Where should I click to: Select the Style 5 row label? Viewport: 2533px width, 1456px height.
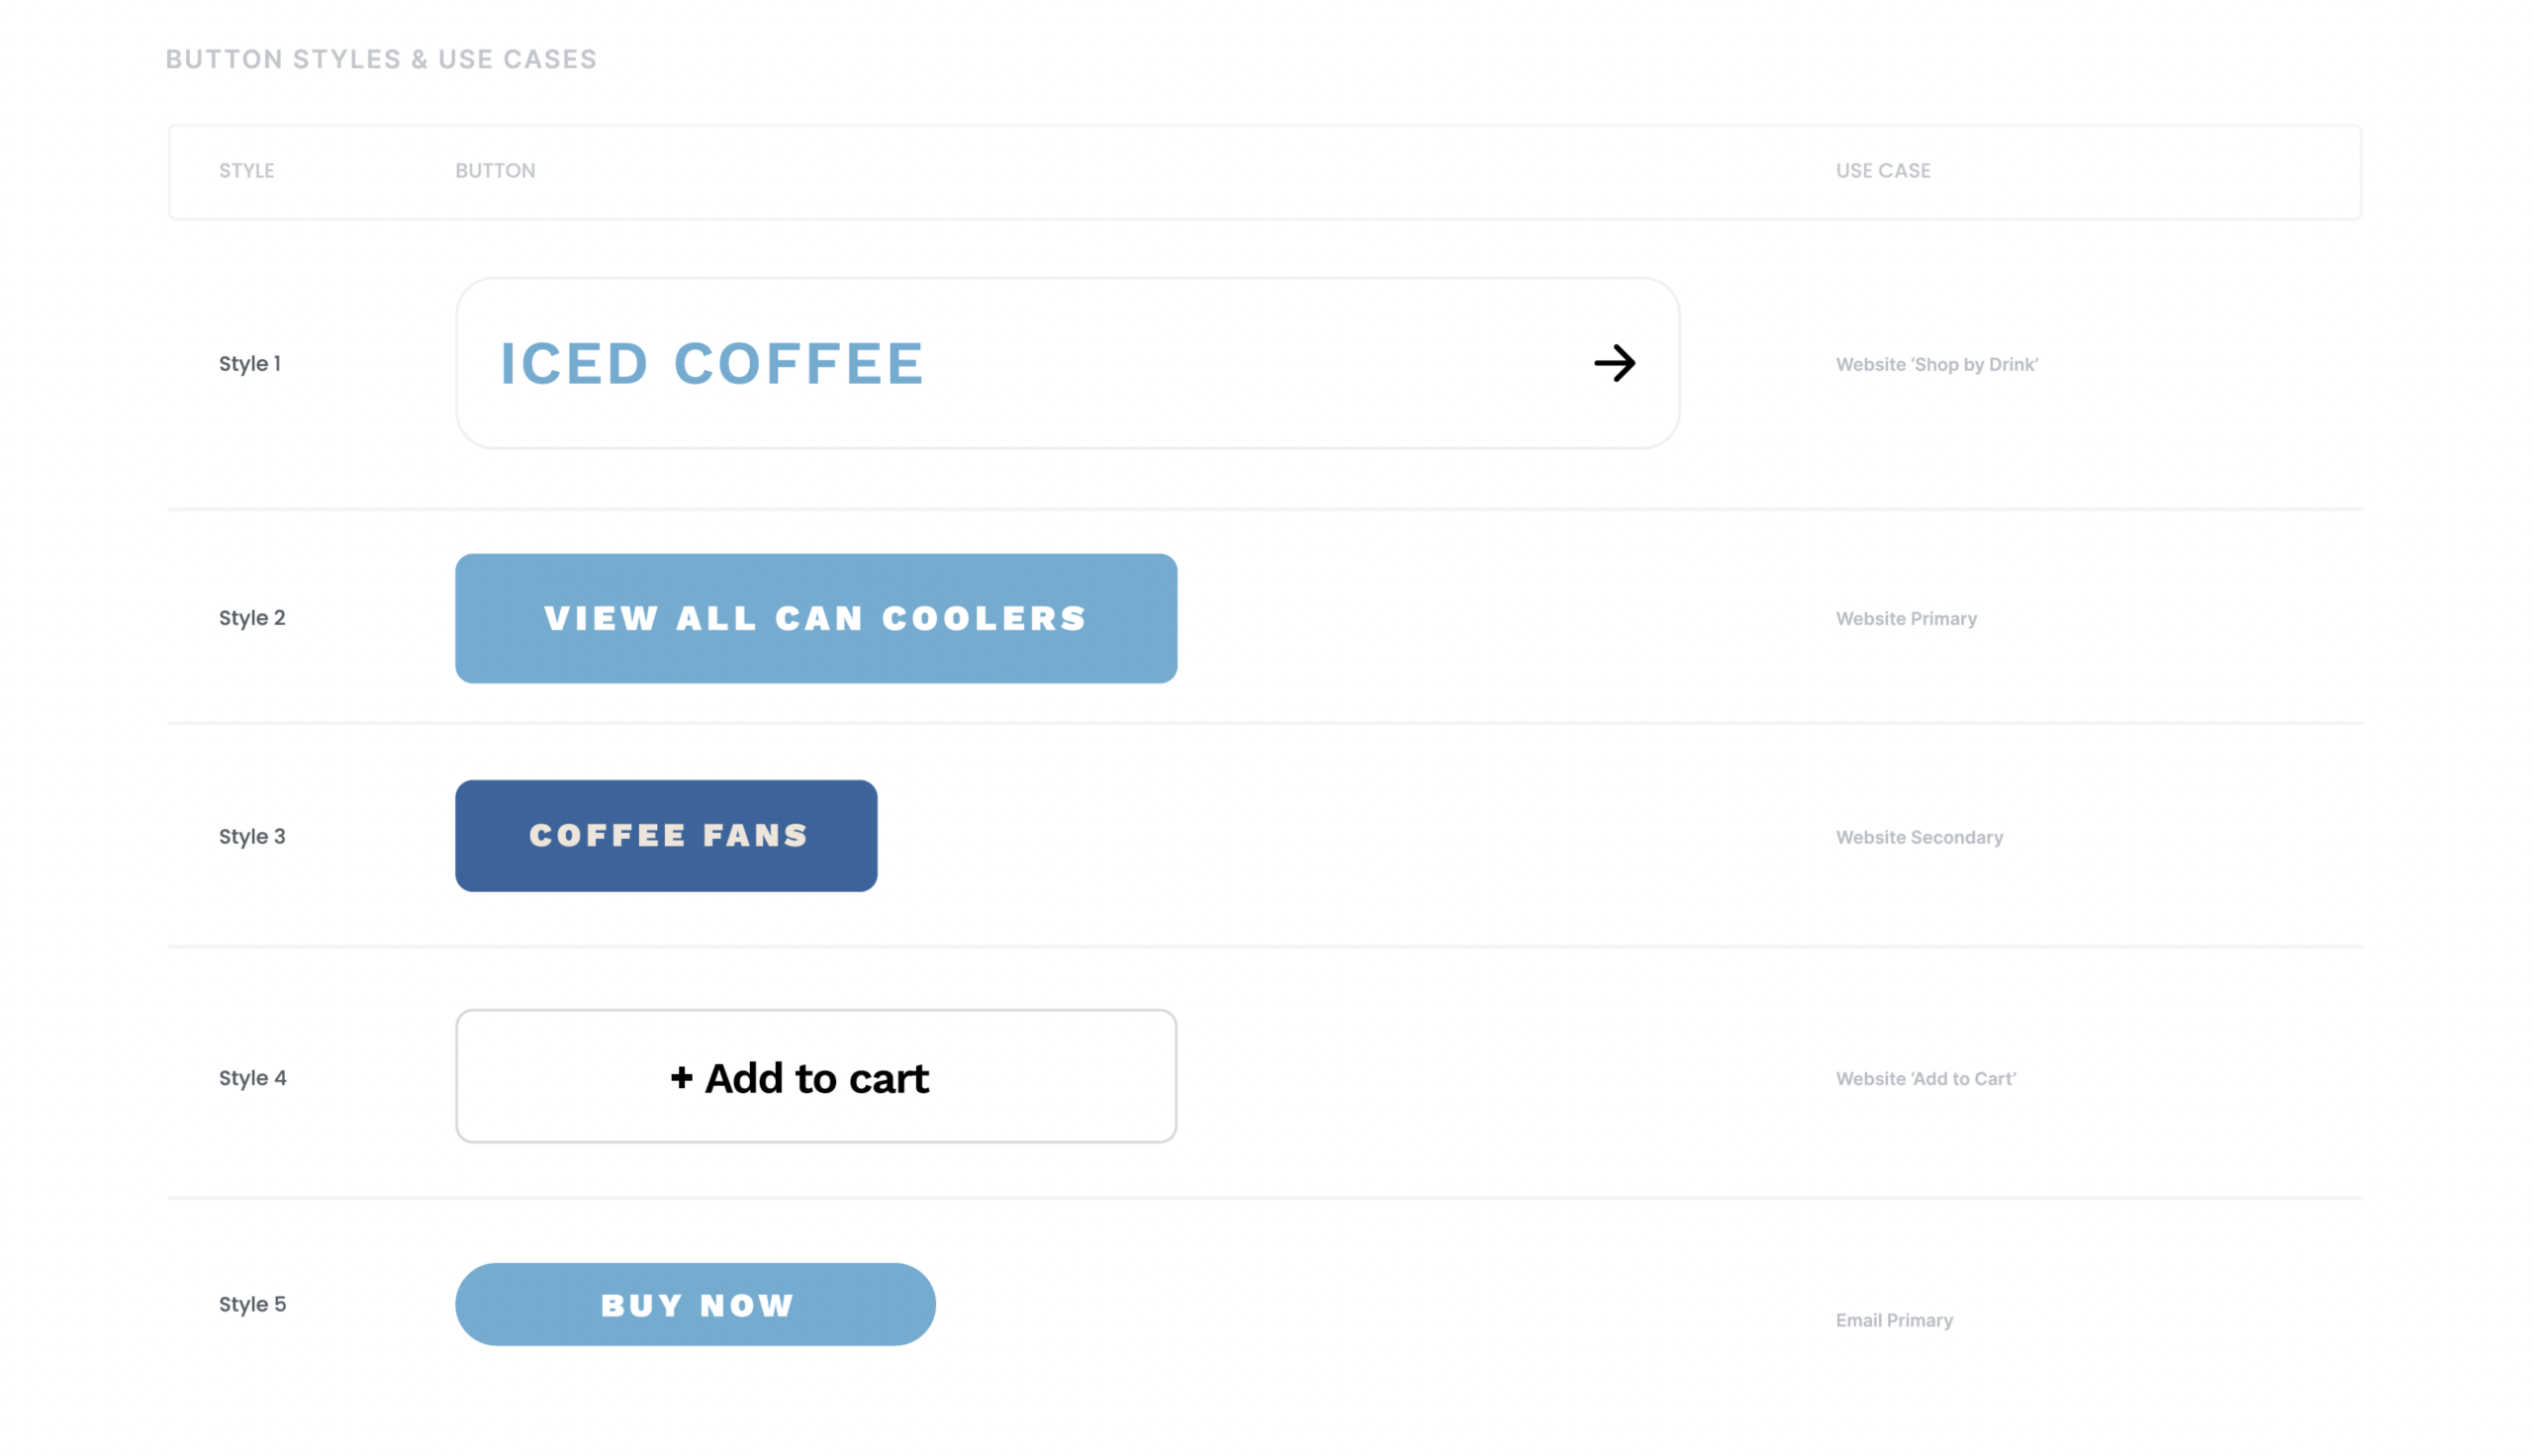252,1304
